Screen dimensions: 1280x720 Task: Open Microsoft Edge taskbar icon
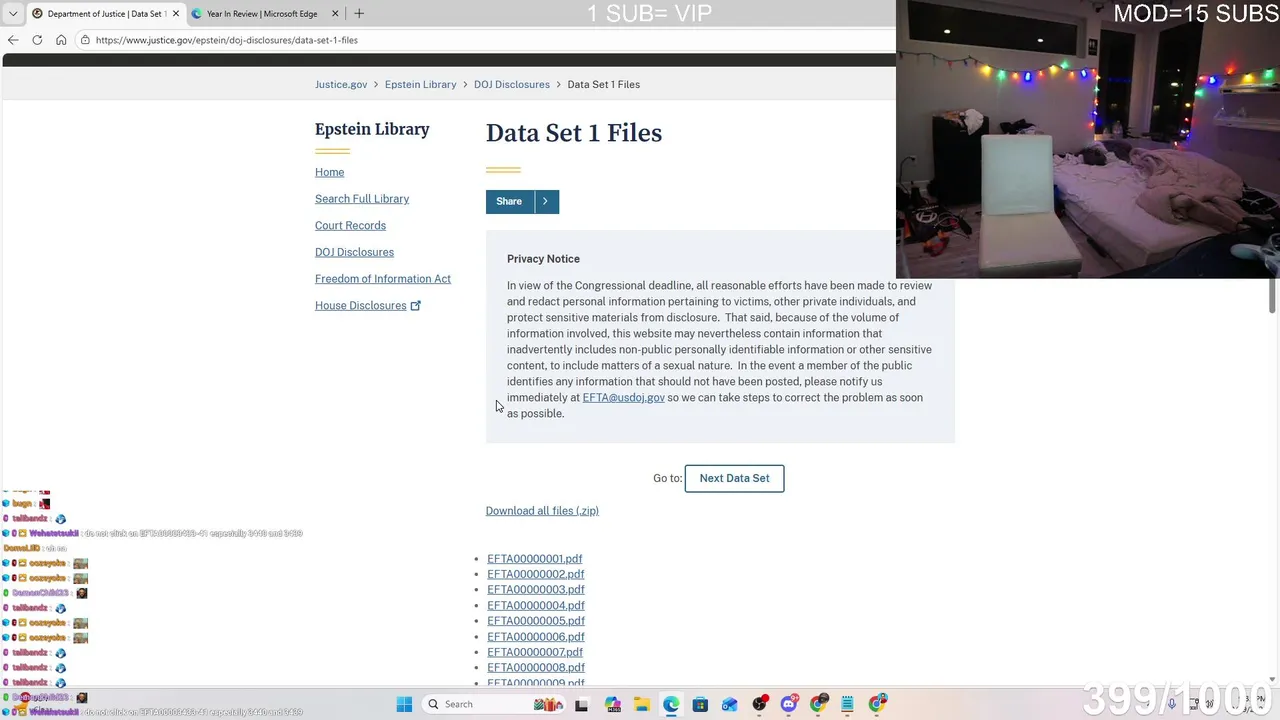coord(671,704)
